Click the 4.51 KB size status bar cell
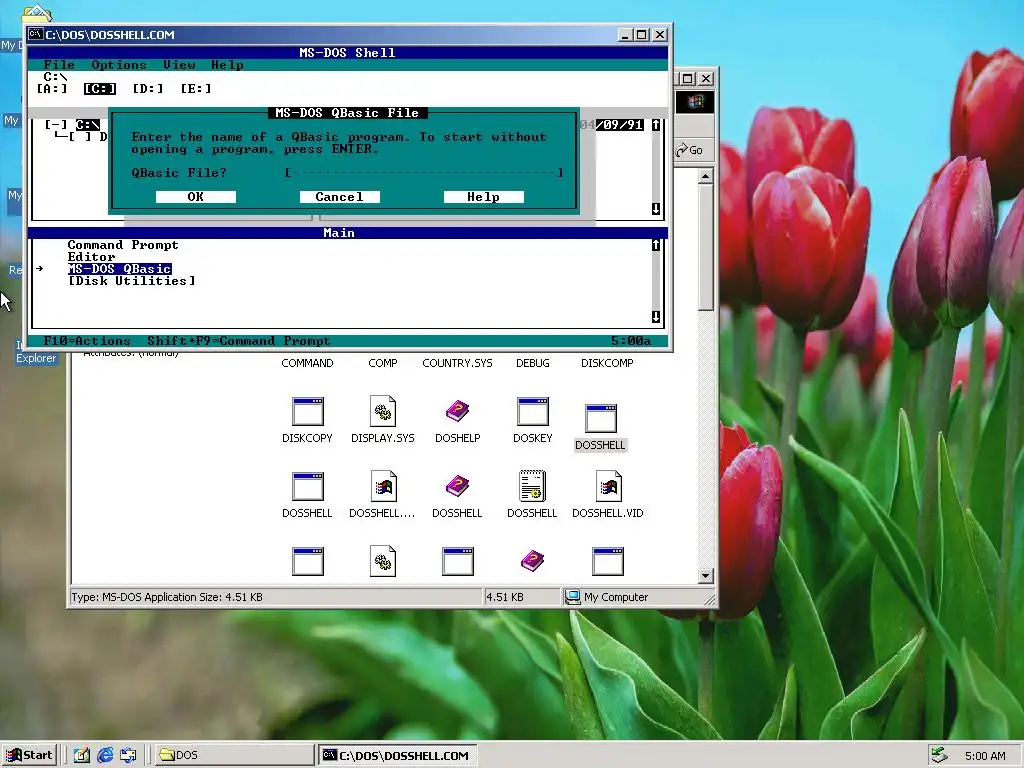Image resolution: width=1024 pixels, height=768 pixels. [x=522, y=597]
